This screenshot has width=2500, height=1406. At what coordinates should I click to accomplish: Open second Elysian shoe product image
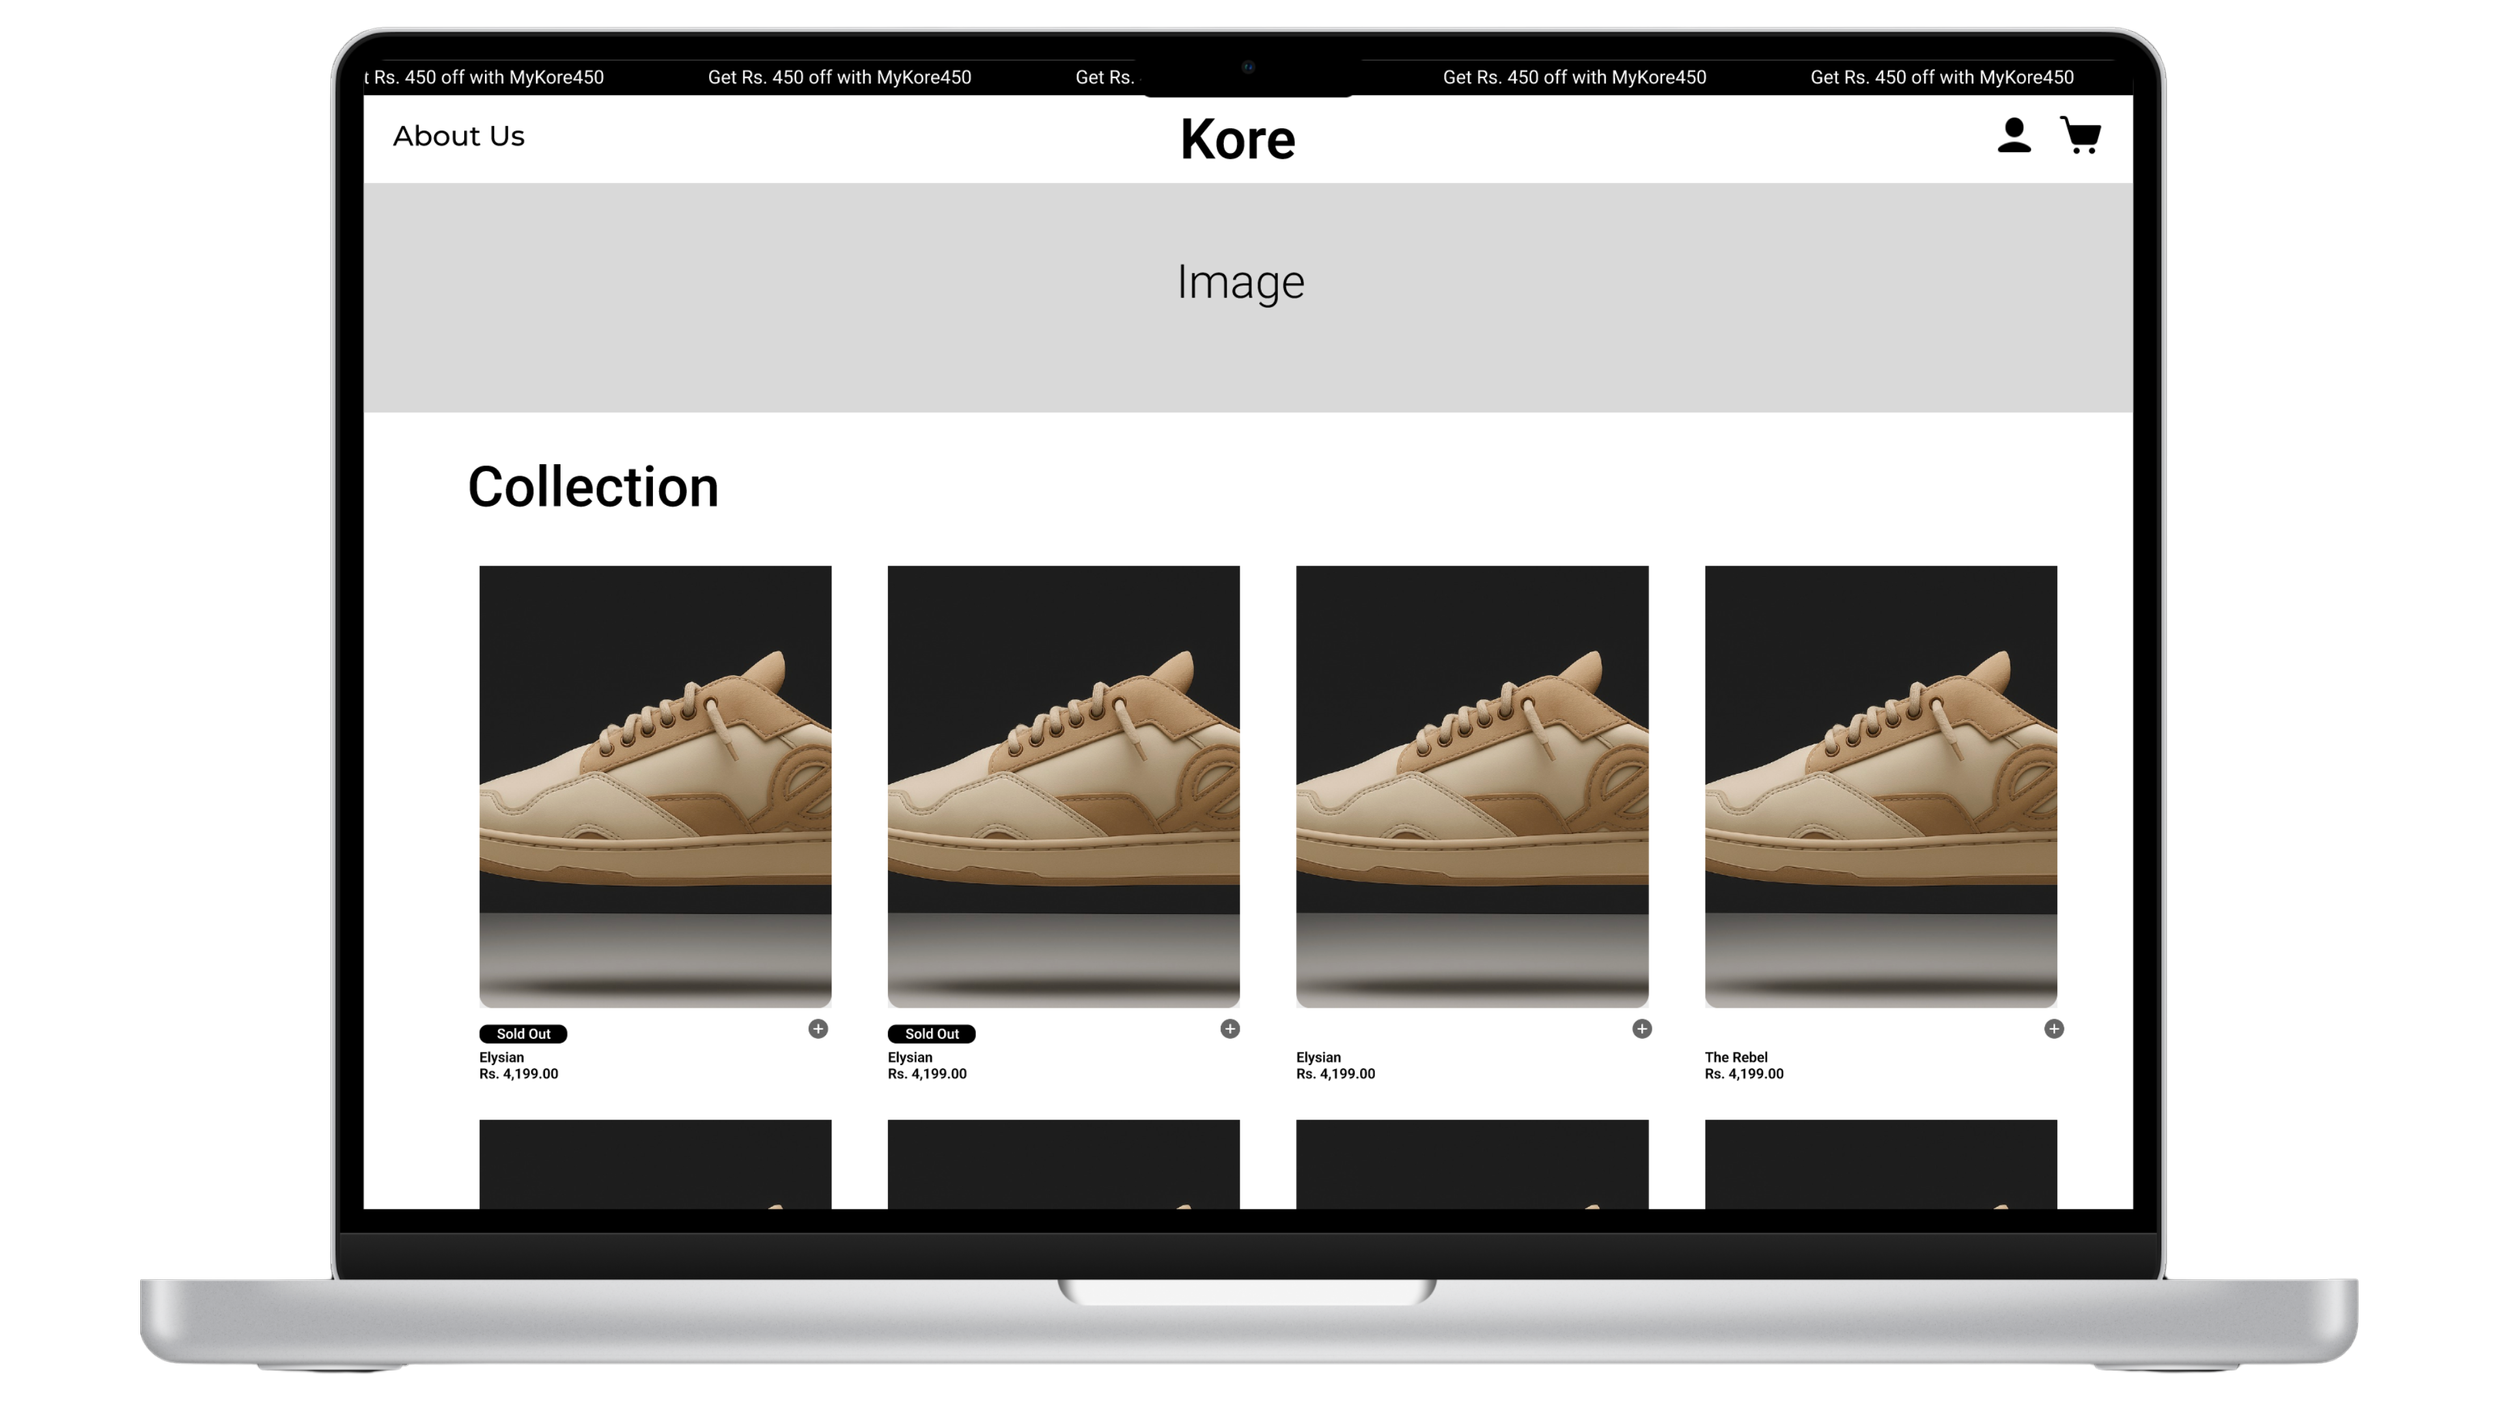point(1063,786)
